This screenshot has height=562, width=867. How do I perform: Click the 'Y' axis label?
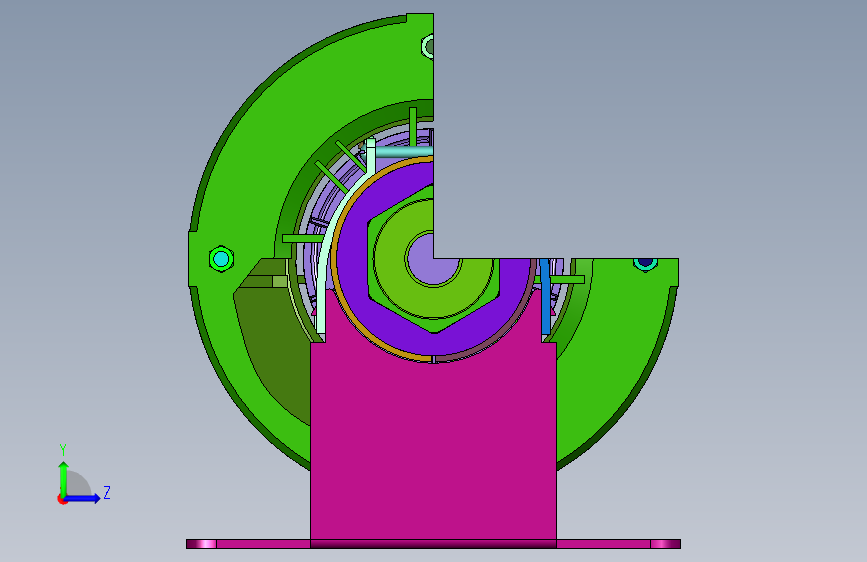pos(63,450)
